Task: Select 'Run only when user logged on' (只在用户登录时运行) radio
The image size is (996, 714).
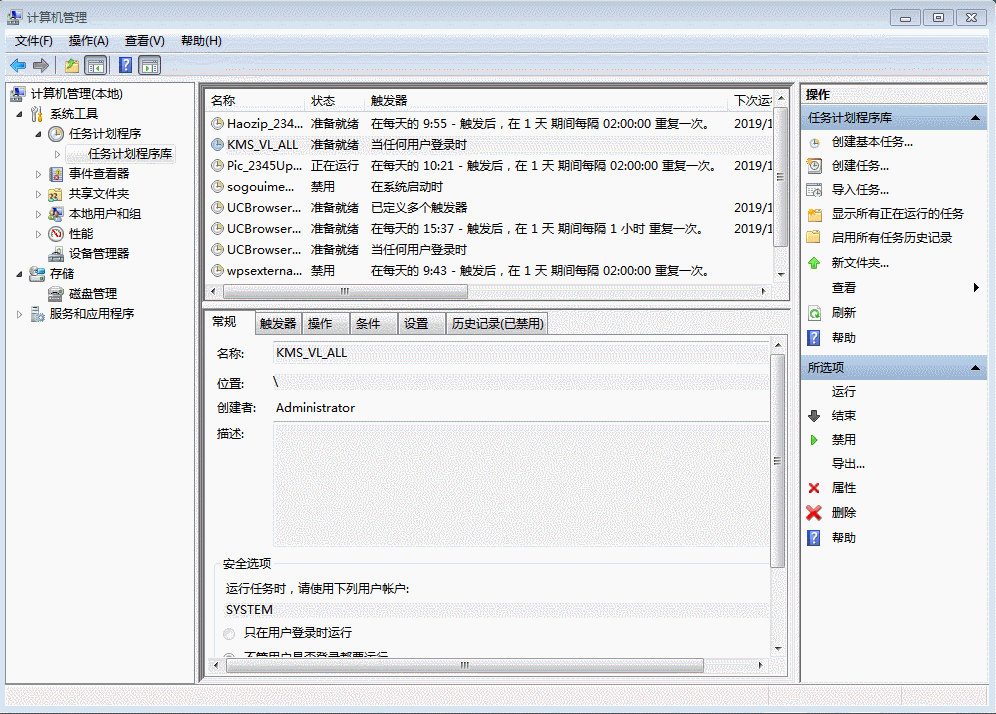Action: pos(229,633)
